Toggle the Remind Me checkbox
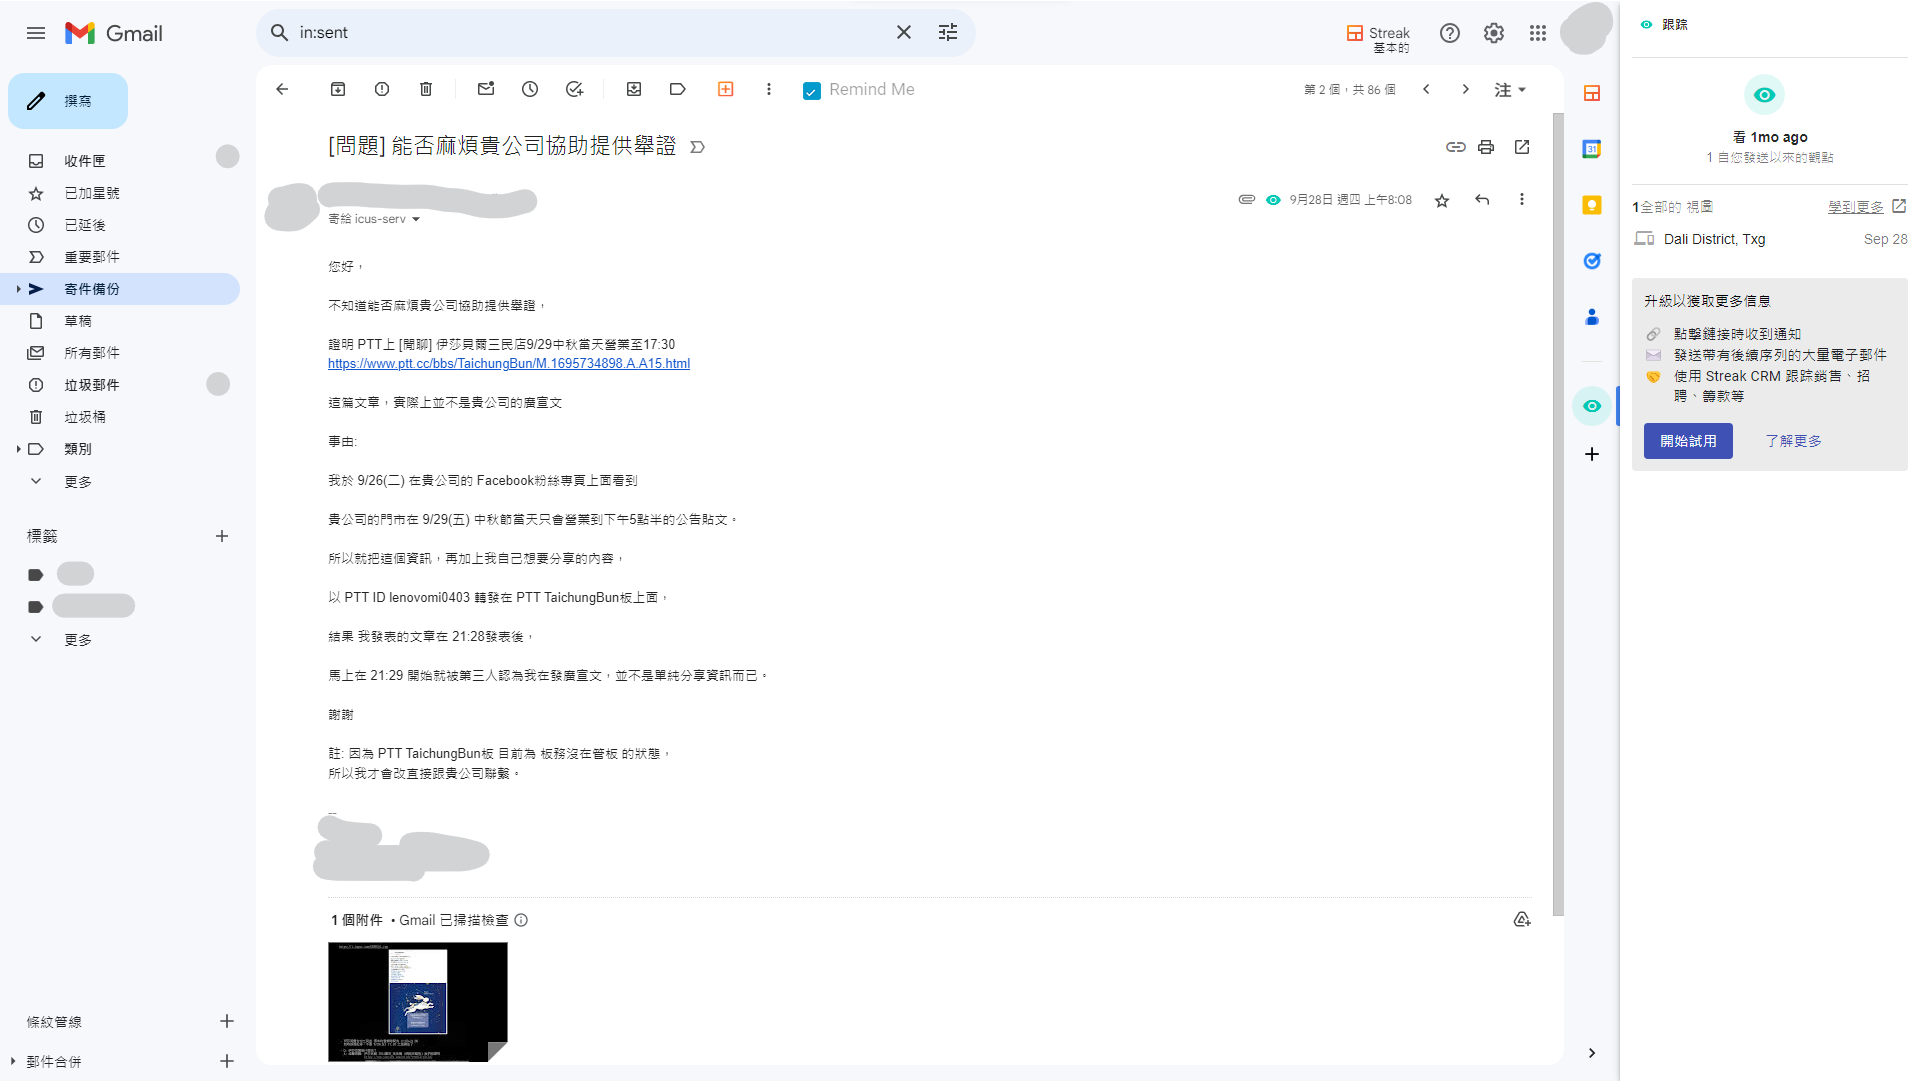The width and height of the screenshot is (1920, 1081). point(812,91)
